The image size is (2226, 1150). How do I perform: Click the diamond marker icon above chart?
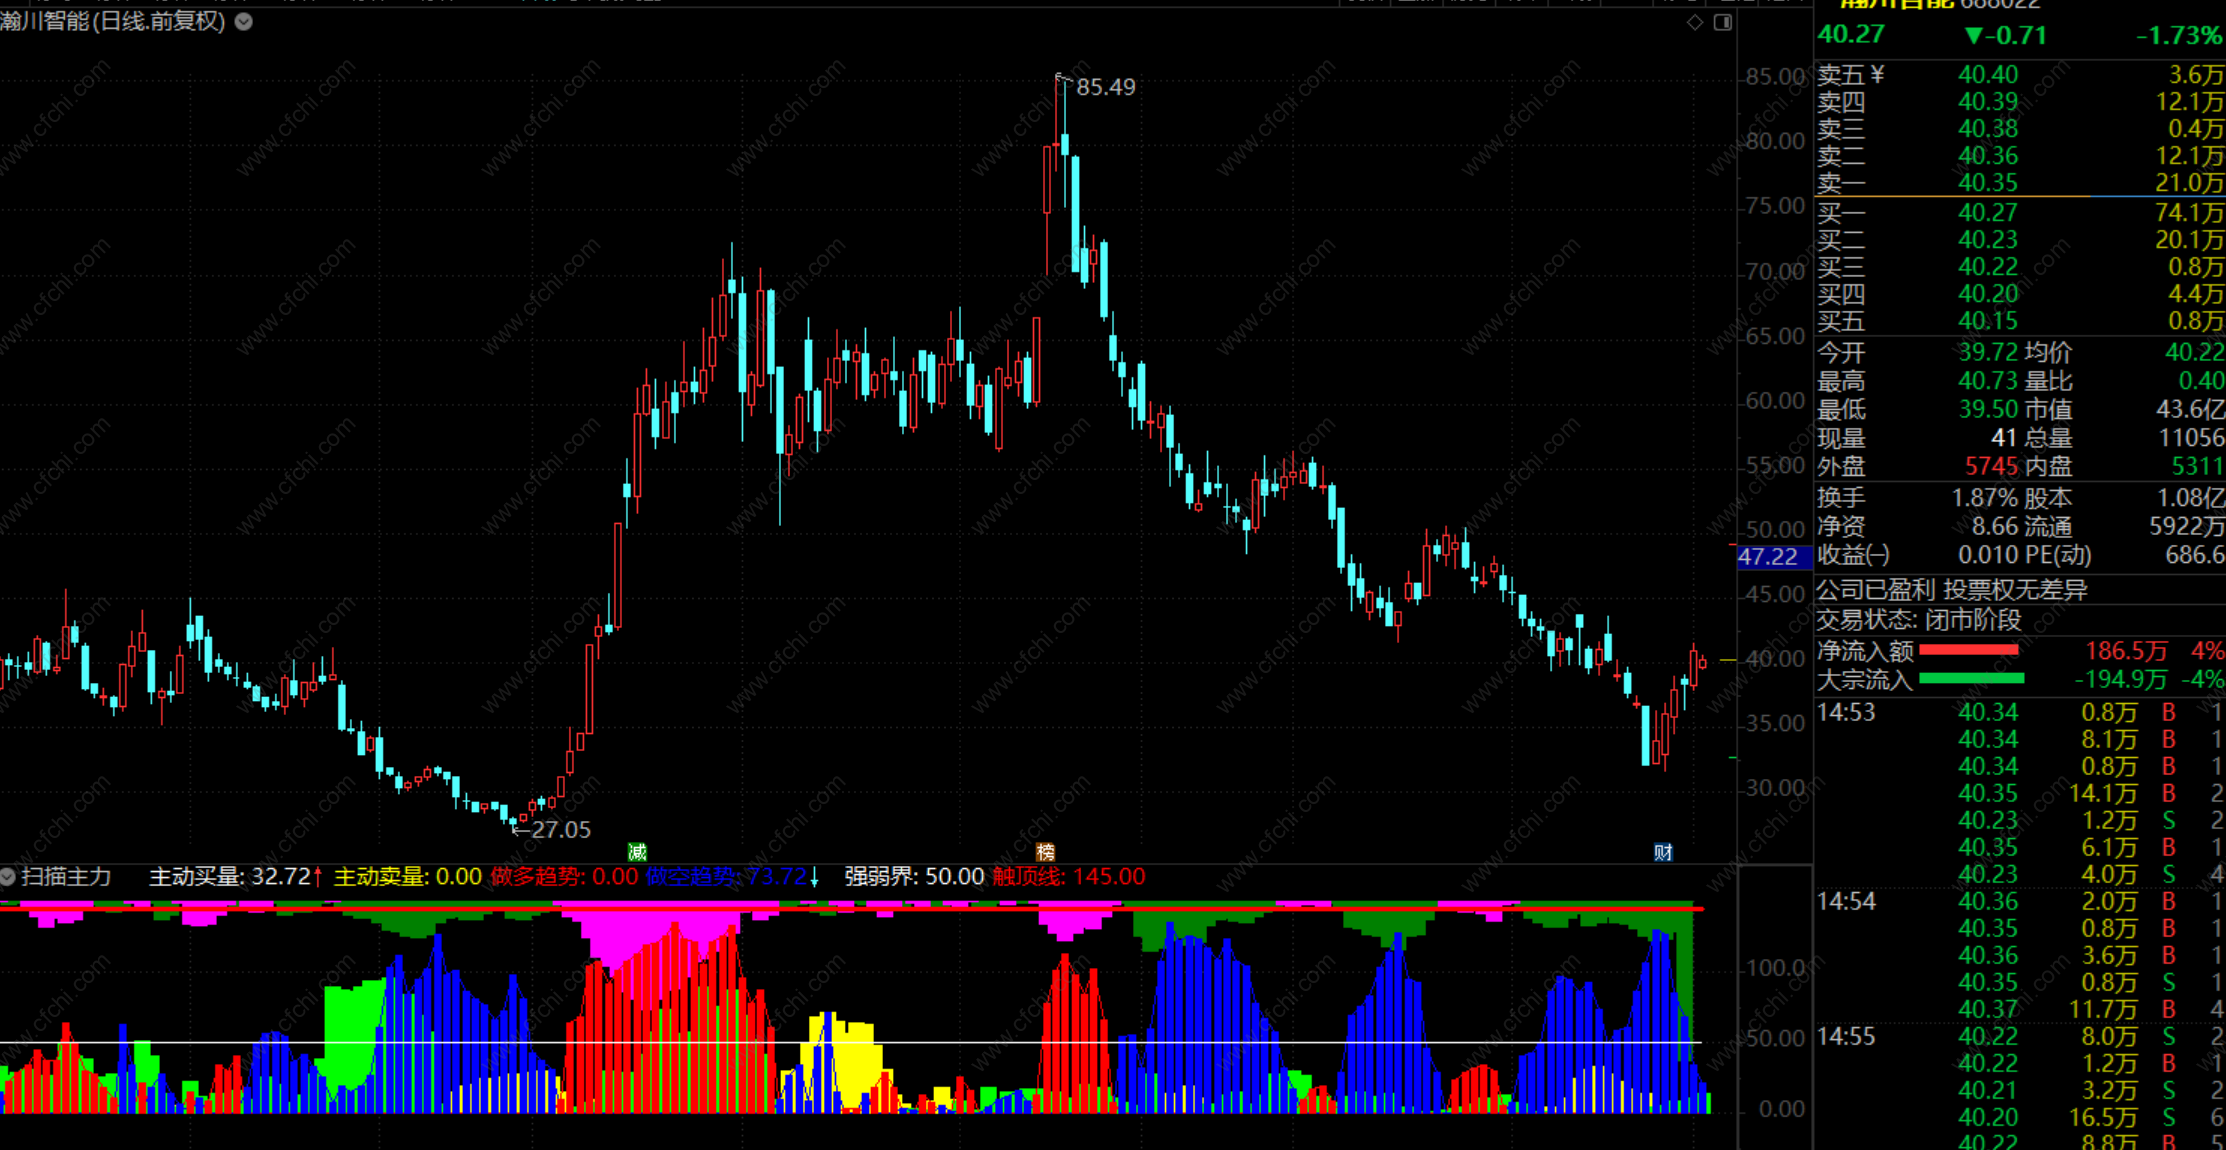(1694, 22)
